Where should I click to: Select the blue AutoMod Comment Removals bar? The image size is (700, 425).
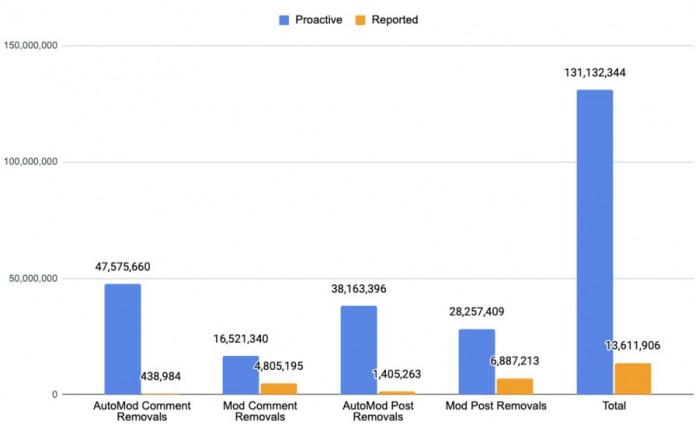pyautogui.click(x=122, y=339)
